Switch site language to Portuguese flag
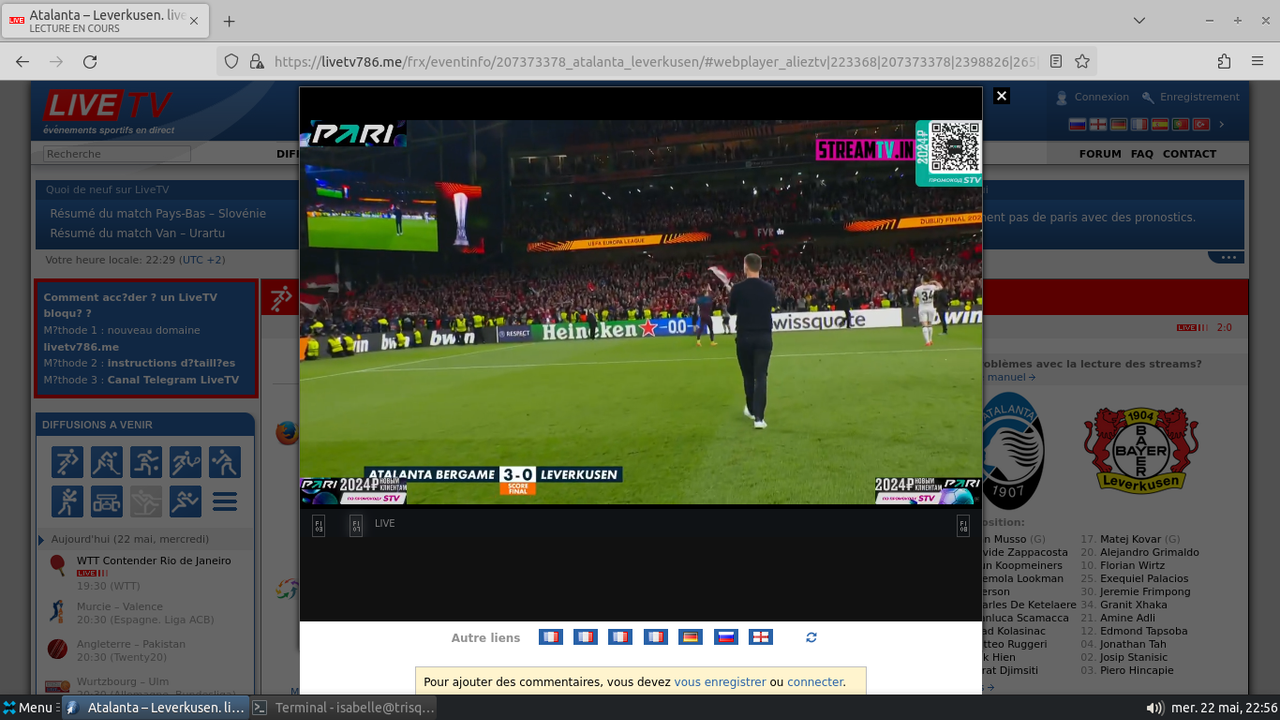The image size is (1280, 720). click(x=1180, y=124)
